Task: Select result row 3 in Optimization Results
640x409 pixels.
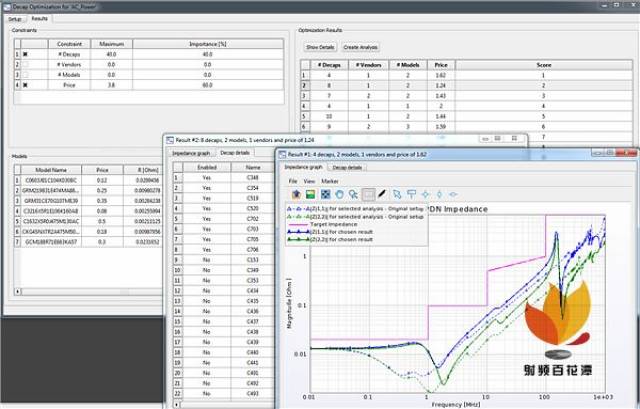Action: (x=466, y=96)
